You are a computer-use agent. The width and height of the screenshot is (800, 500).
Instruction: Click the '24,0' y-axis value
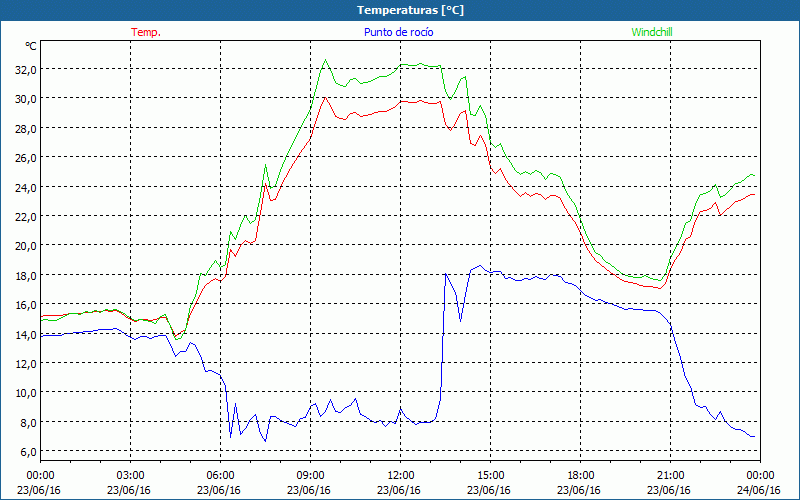click(26, 188)
